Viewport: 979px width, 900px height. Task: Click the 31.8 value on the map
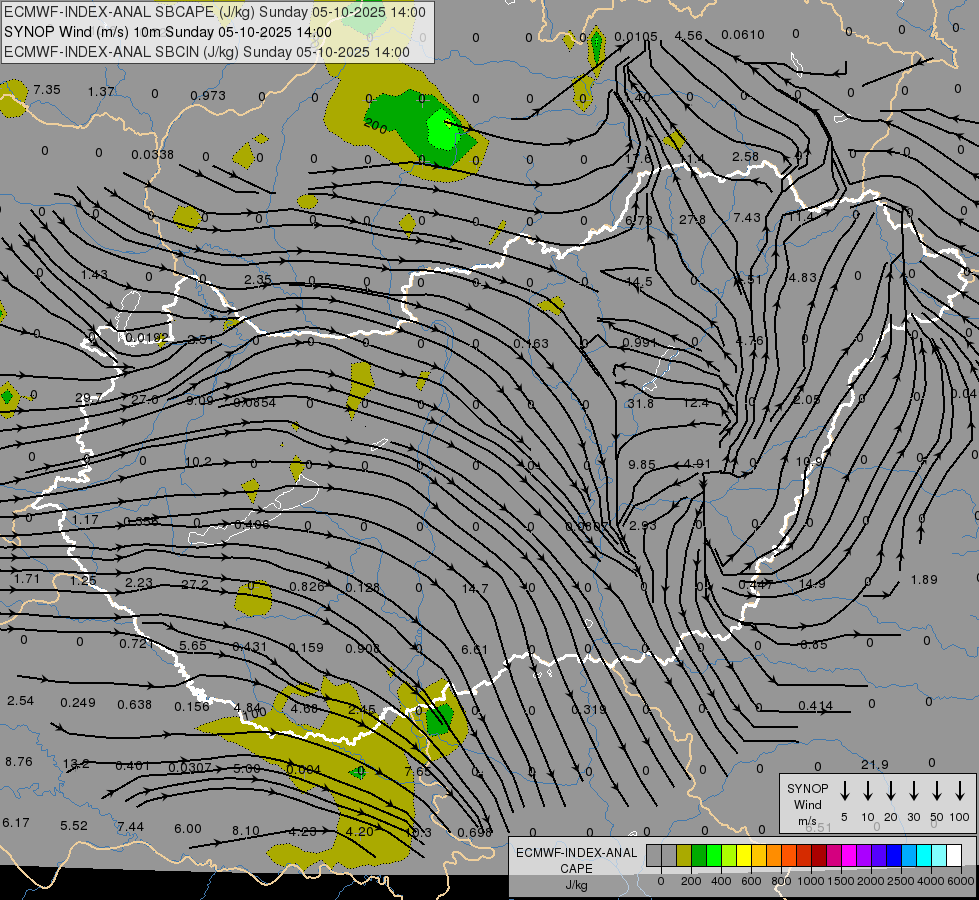click(640, 404)
